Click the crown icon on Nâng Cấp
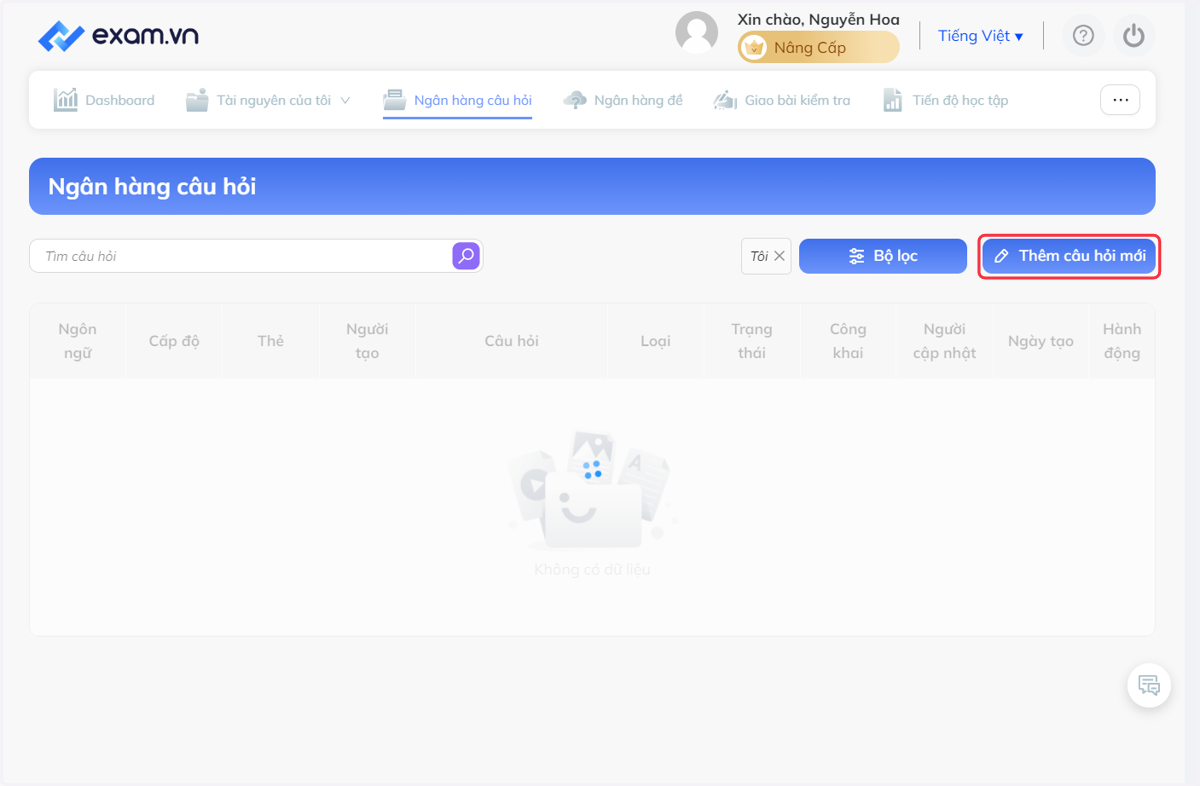1200x786 pixels. [x=755, y=47]
